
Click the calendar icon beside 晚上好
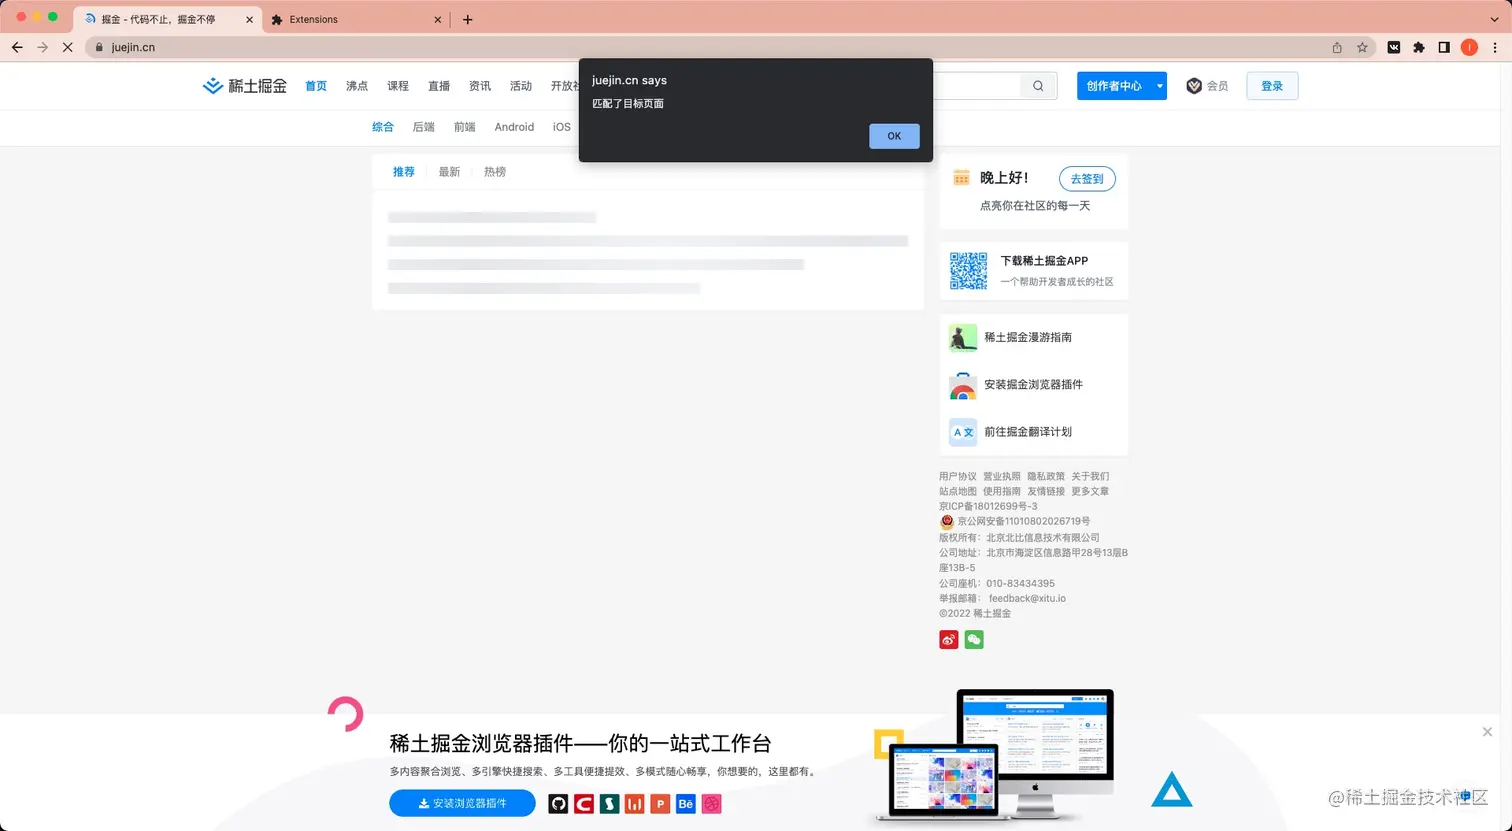962,178
